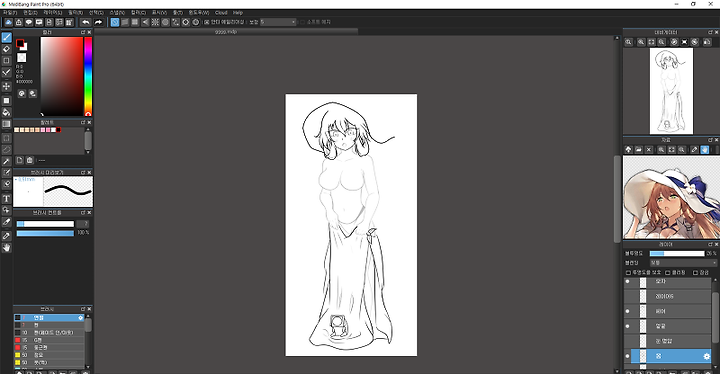The image size is (720, 374).
Task: Select the Gradient tool
Action: (6, 124)
